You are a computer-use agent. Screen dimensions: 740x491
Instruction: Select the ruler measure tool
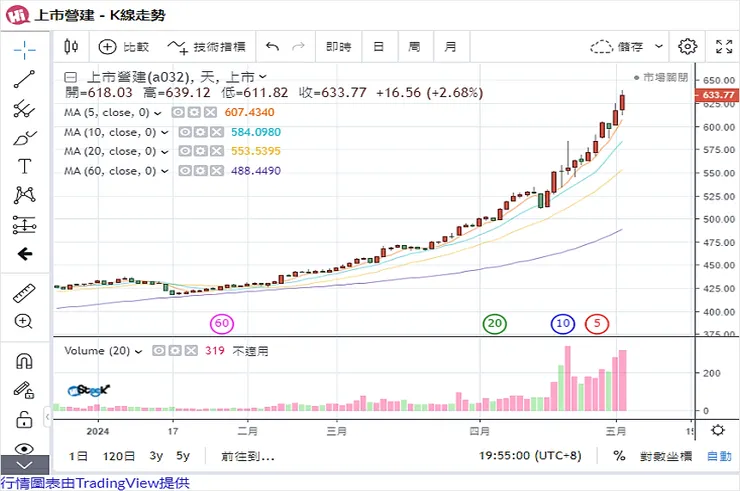(25, 293)
